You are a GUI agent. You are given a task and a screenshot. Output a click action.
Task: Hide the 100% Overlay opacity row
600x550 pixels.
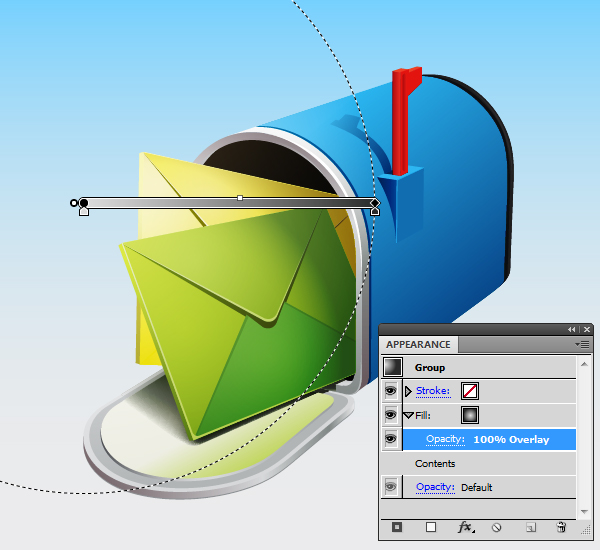coord(391,439)
